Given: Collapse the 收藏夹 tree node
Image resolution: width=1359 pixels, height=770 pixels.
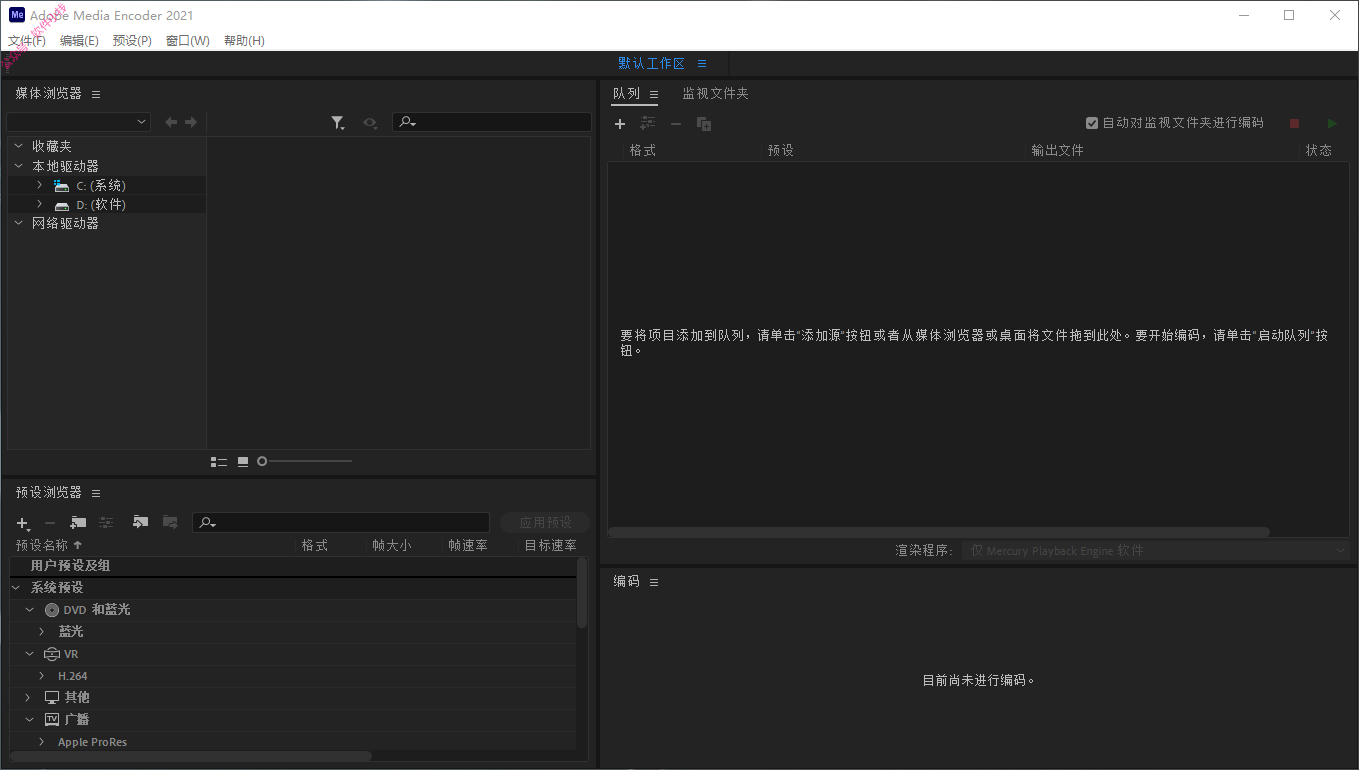Looking at the screenshot, I should point(18,146).
